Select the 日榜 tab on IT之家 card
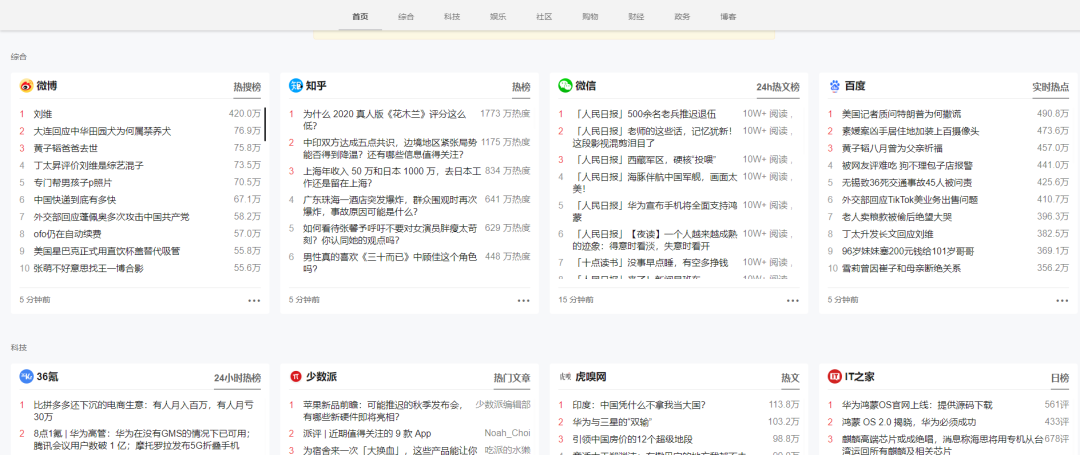The width and height of the screenshot is (1080, 455). 1060,378
